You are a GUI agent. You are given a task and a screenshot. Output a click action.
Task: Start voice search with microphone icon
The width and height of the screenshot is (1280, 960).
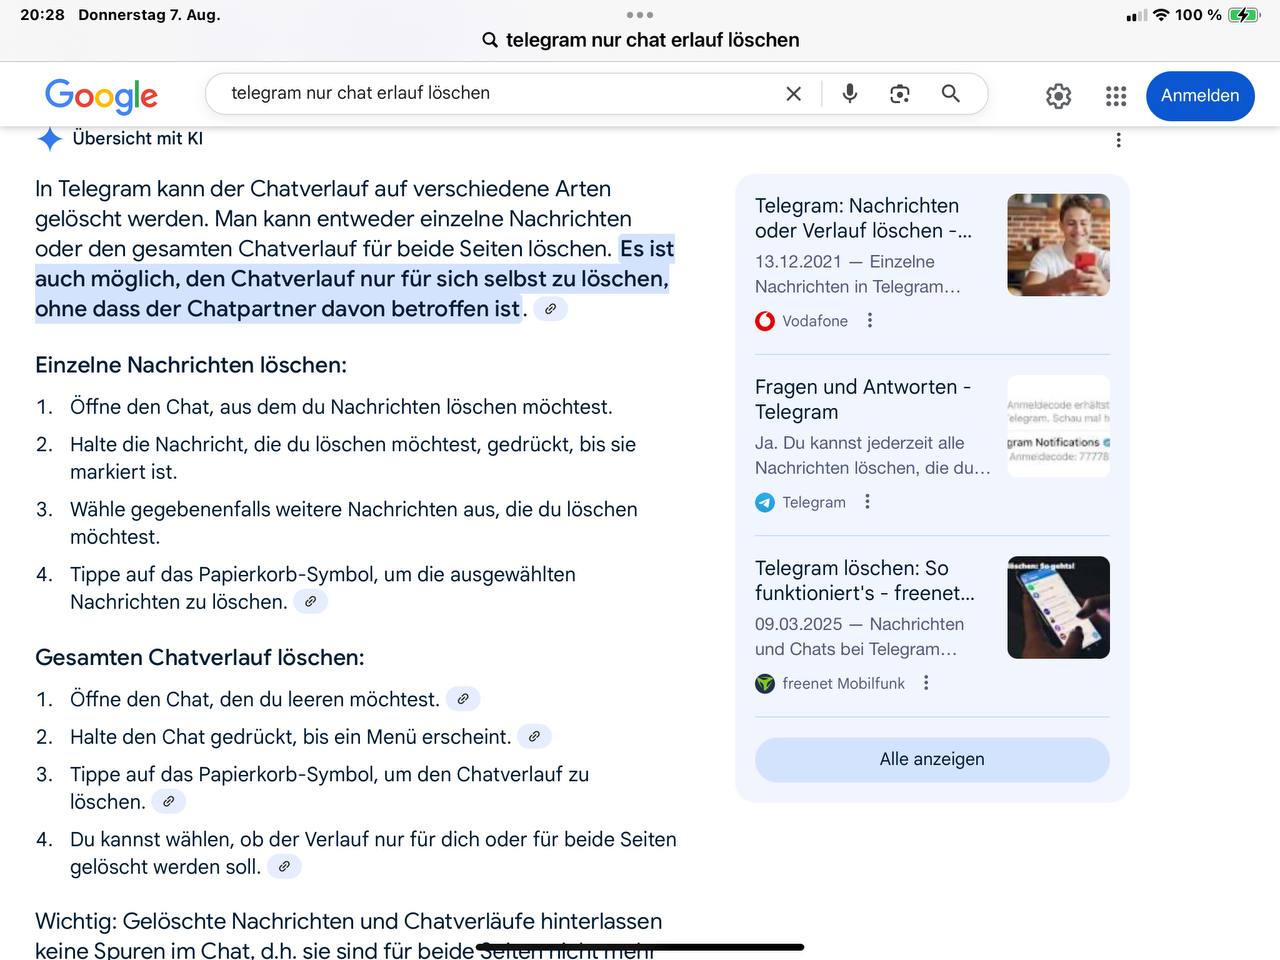click(849, 94)
